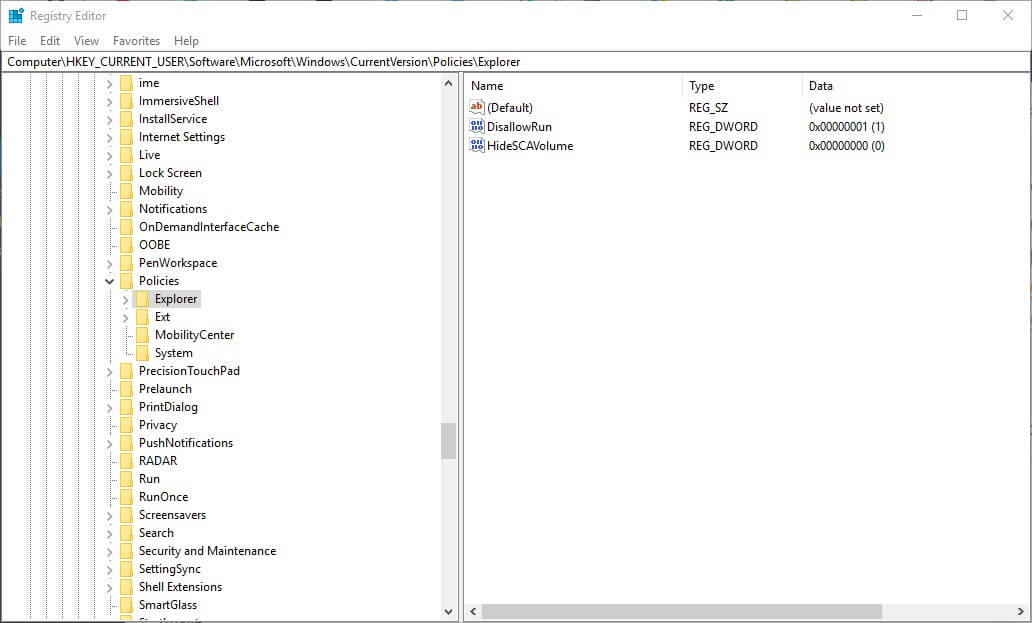The height and width of the screenshot is (623, 1032).
Task: Open the Help menu
Action: [x=186, y=41]
